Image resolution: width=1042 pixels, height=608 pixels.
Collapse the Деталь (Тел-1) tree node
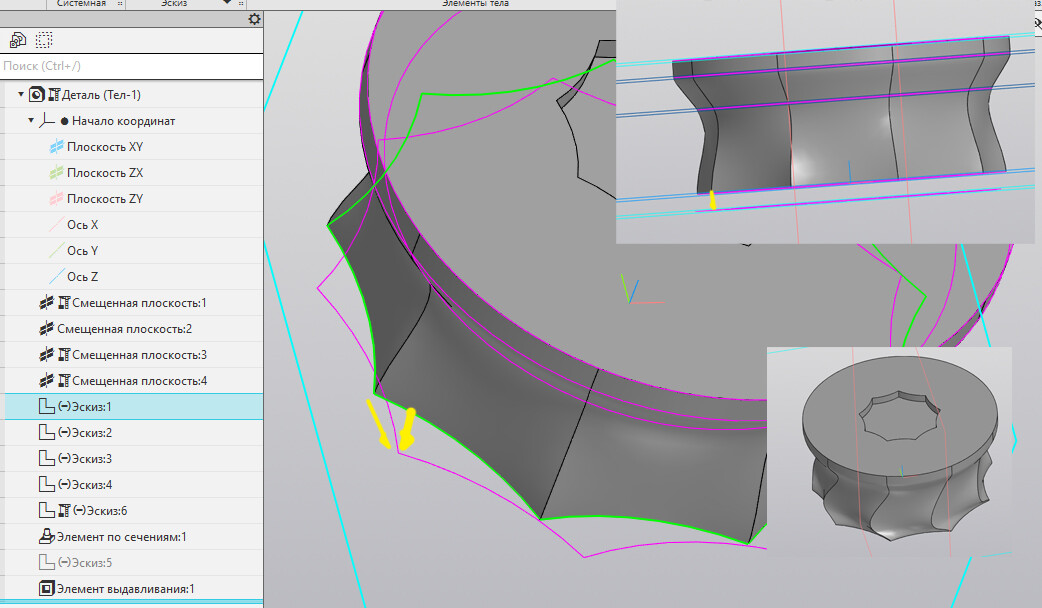point(21,95)
